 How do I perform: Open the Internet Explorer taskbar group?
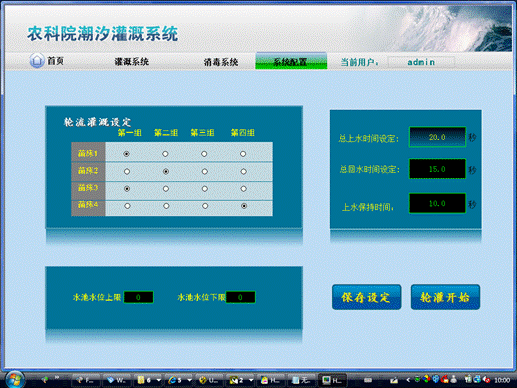pyautogui.click(x=175, y=380)
